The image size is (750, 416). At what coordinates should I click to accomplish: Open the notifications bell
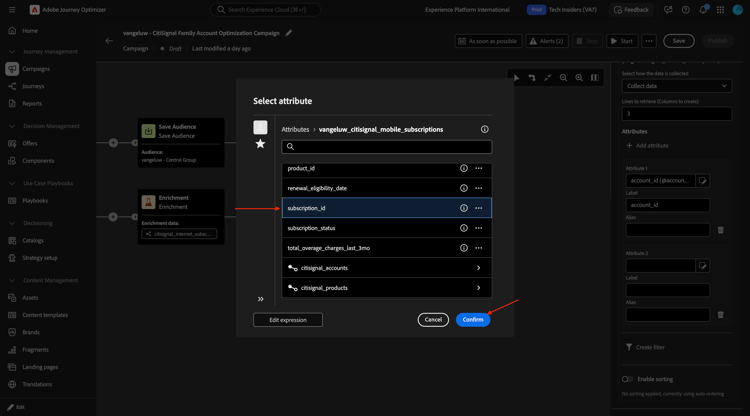[x=703, y=10]
